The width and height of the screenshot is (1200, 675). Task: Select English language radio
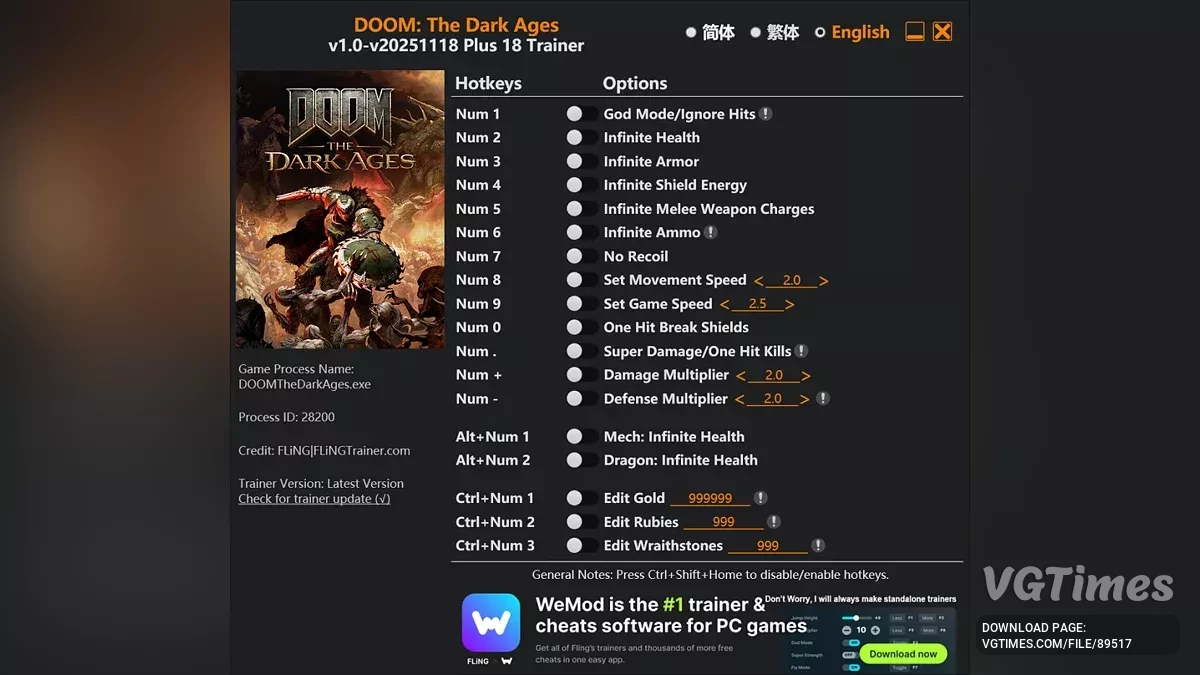(820, 32)
